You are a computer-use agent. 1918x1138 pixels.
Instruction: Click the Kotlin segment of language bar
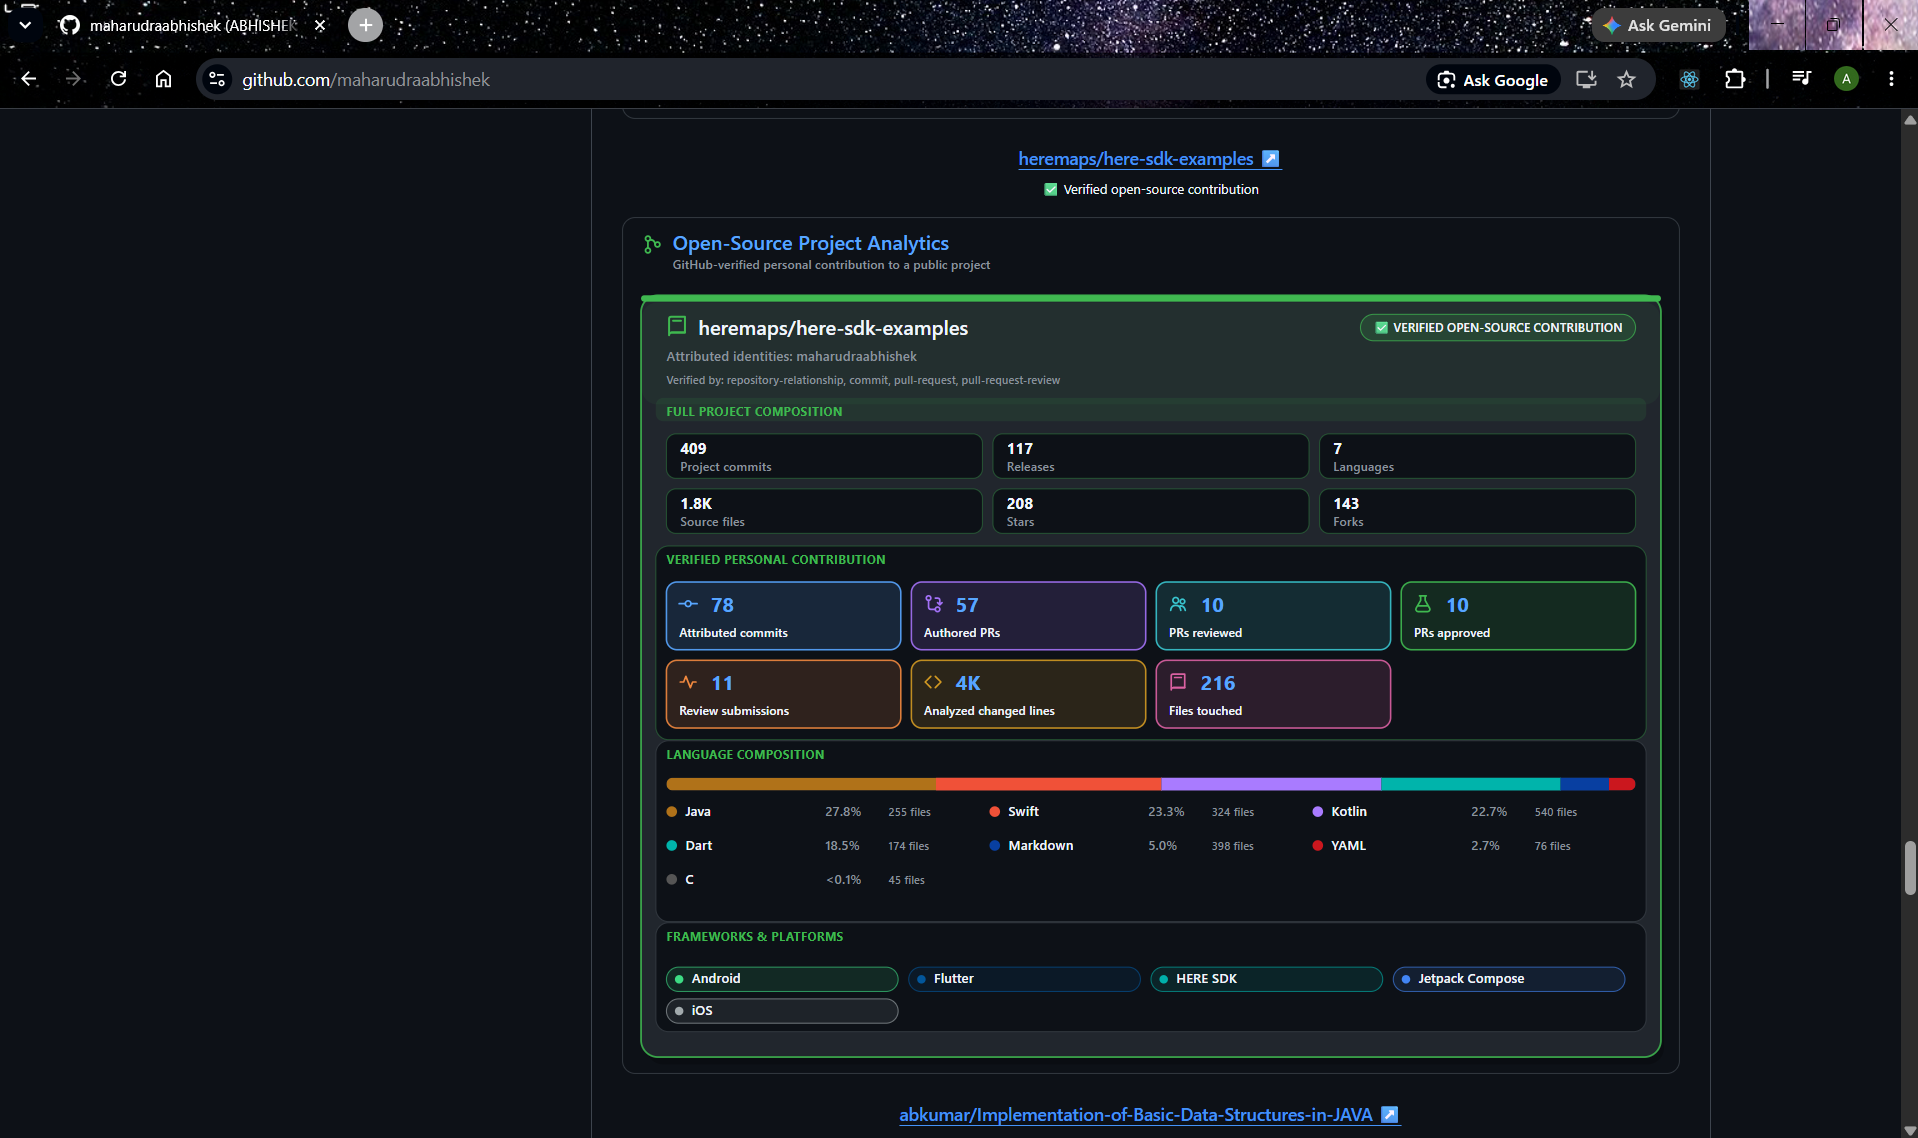pyautogui.click(x=1271, y=784)
